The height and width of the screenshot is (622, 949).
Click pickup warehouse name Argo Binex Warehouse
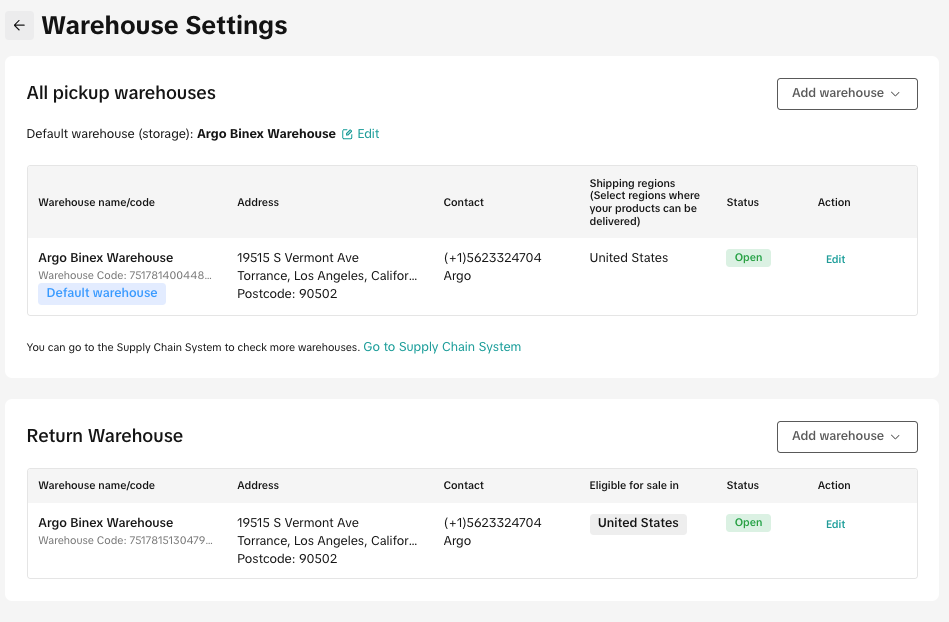[x=105, y=258]
